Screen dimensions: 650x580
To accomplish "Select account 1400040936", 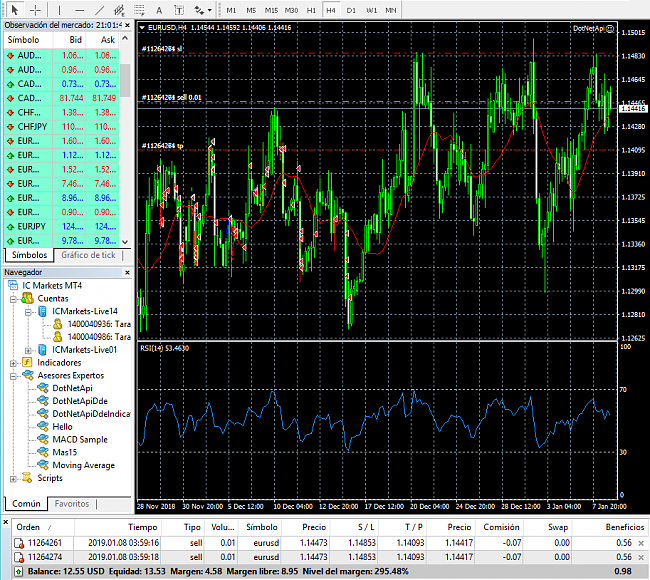I will 99,324.
